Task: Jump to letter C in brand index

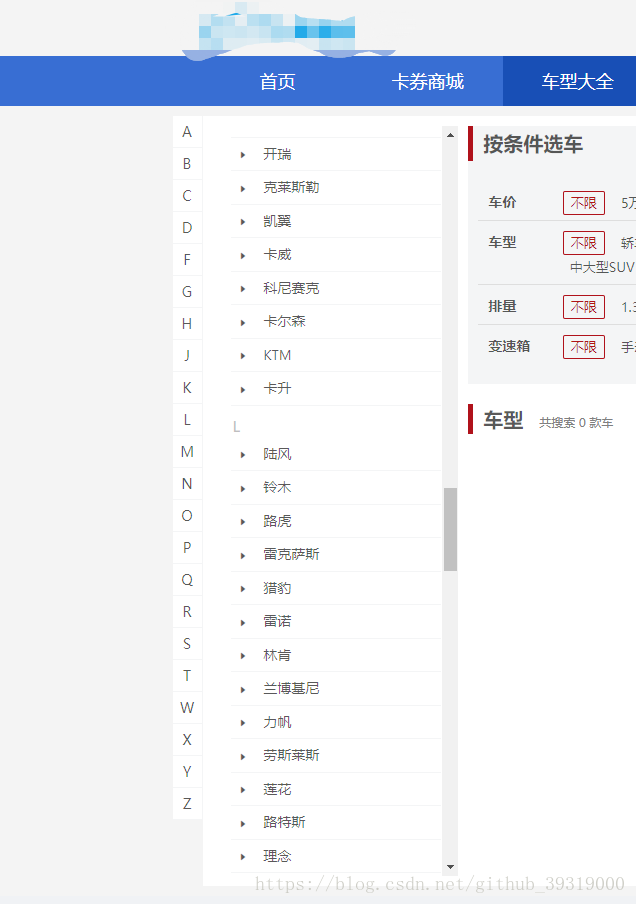Action: [x=187, y=195]
